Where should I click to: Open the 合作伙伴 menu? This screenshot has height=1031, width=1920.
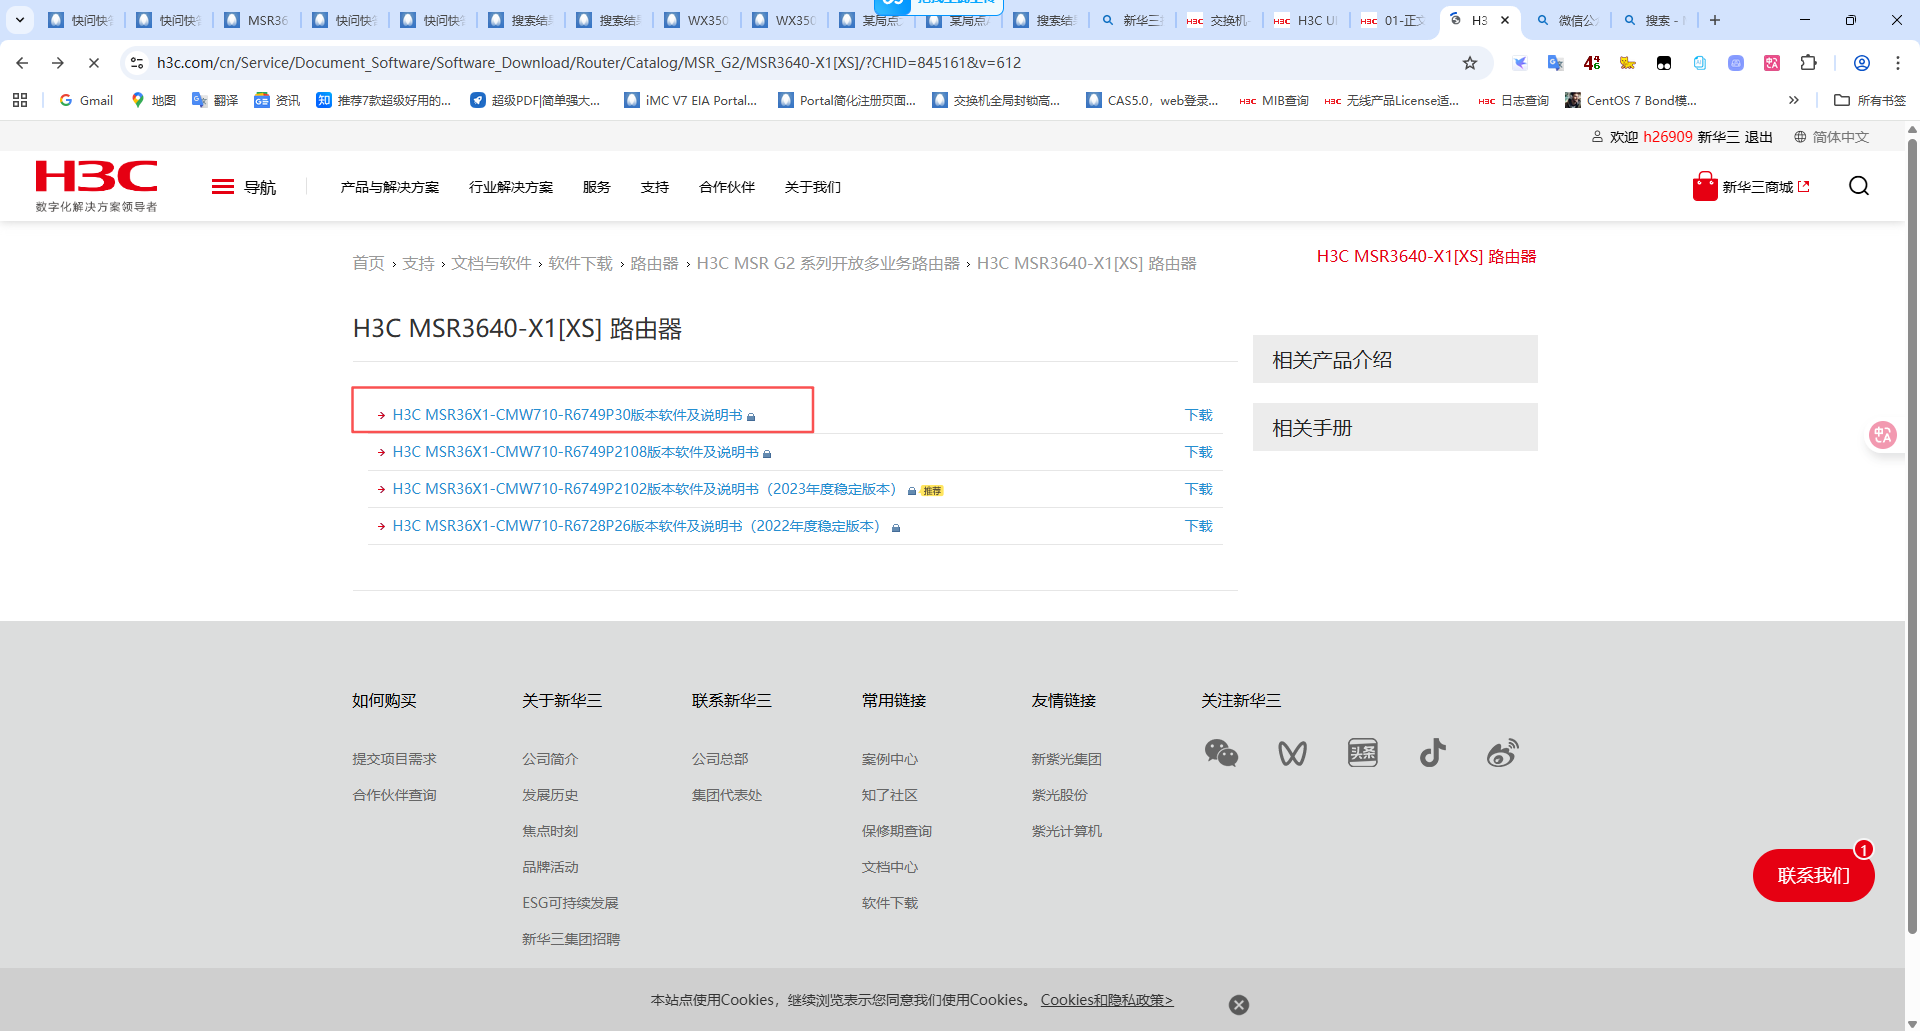click(x=727, y=187)
